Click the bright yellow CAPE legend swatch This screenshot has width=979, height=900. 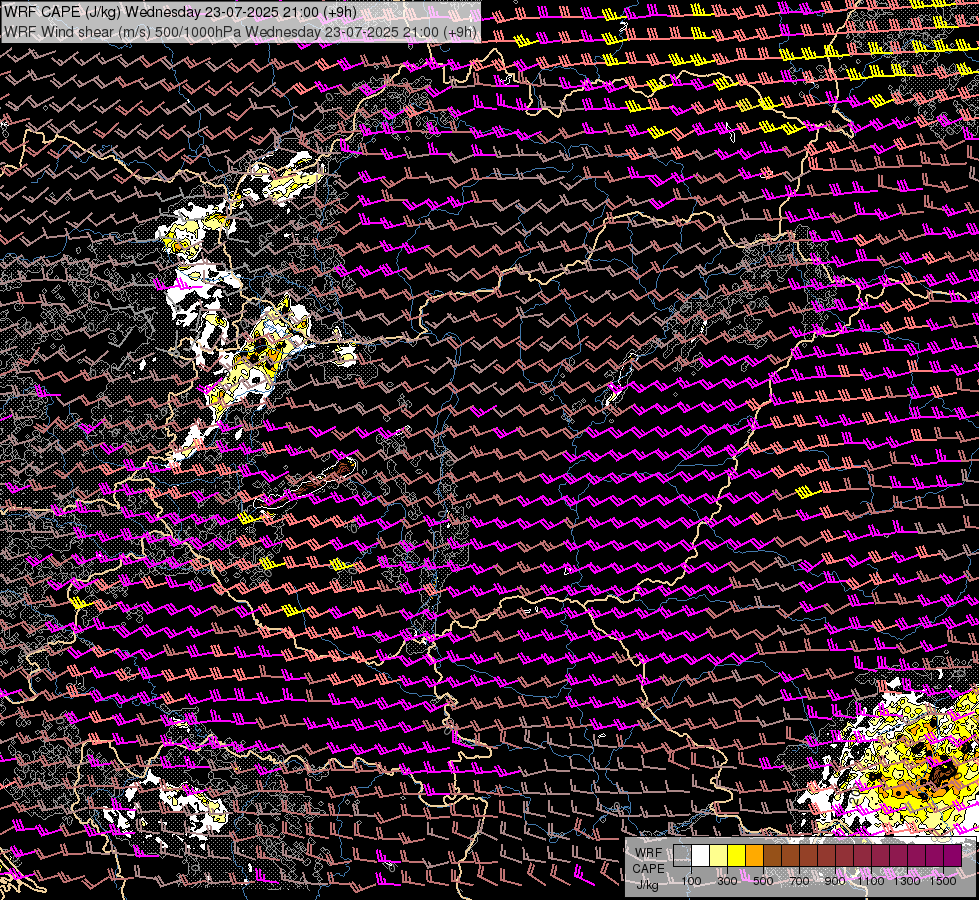736,856
